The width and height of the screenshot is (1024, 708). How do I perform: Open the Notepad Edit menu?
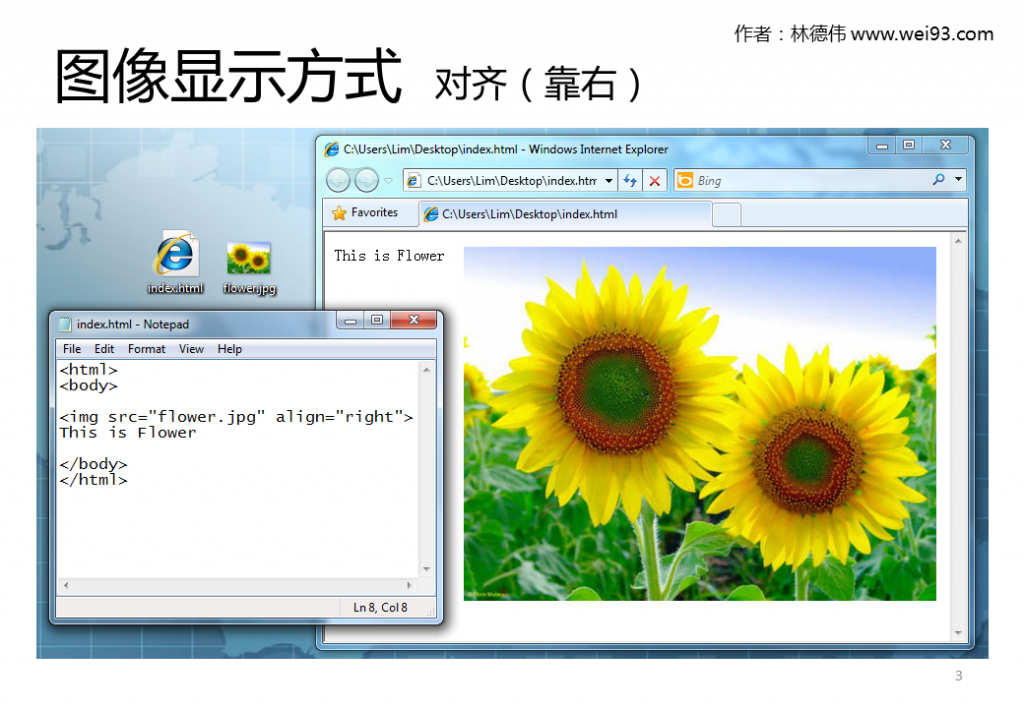[x=104, y=349]
